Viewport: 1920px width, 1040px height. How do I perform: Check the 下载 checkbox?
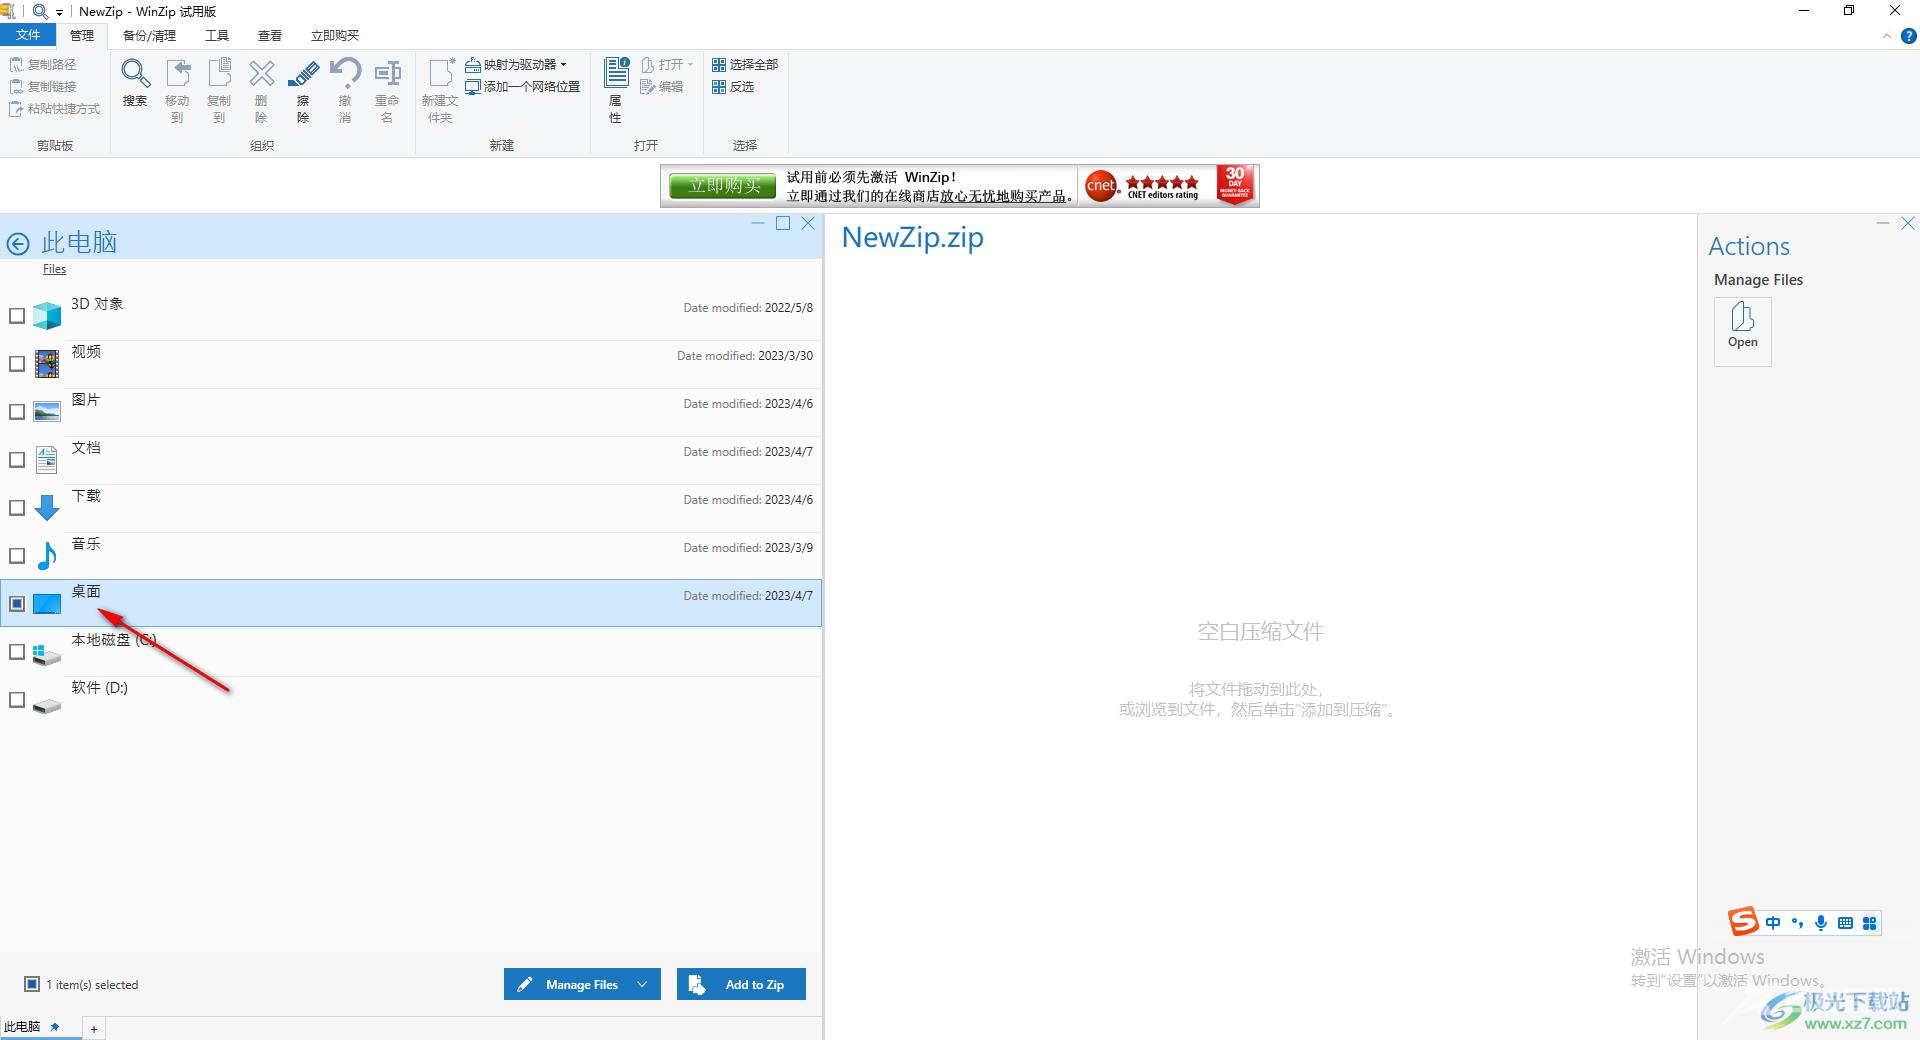(x=17, y=508)
